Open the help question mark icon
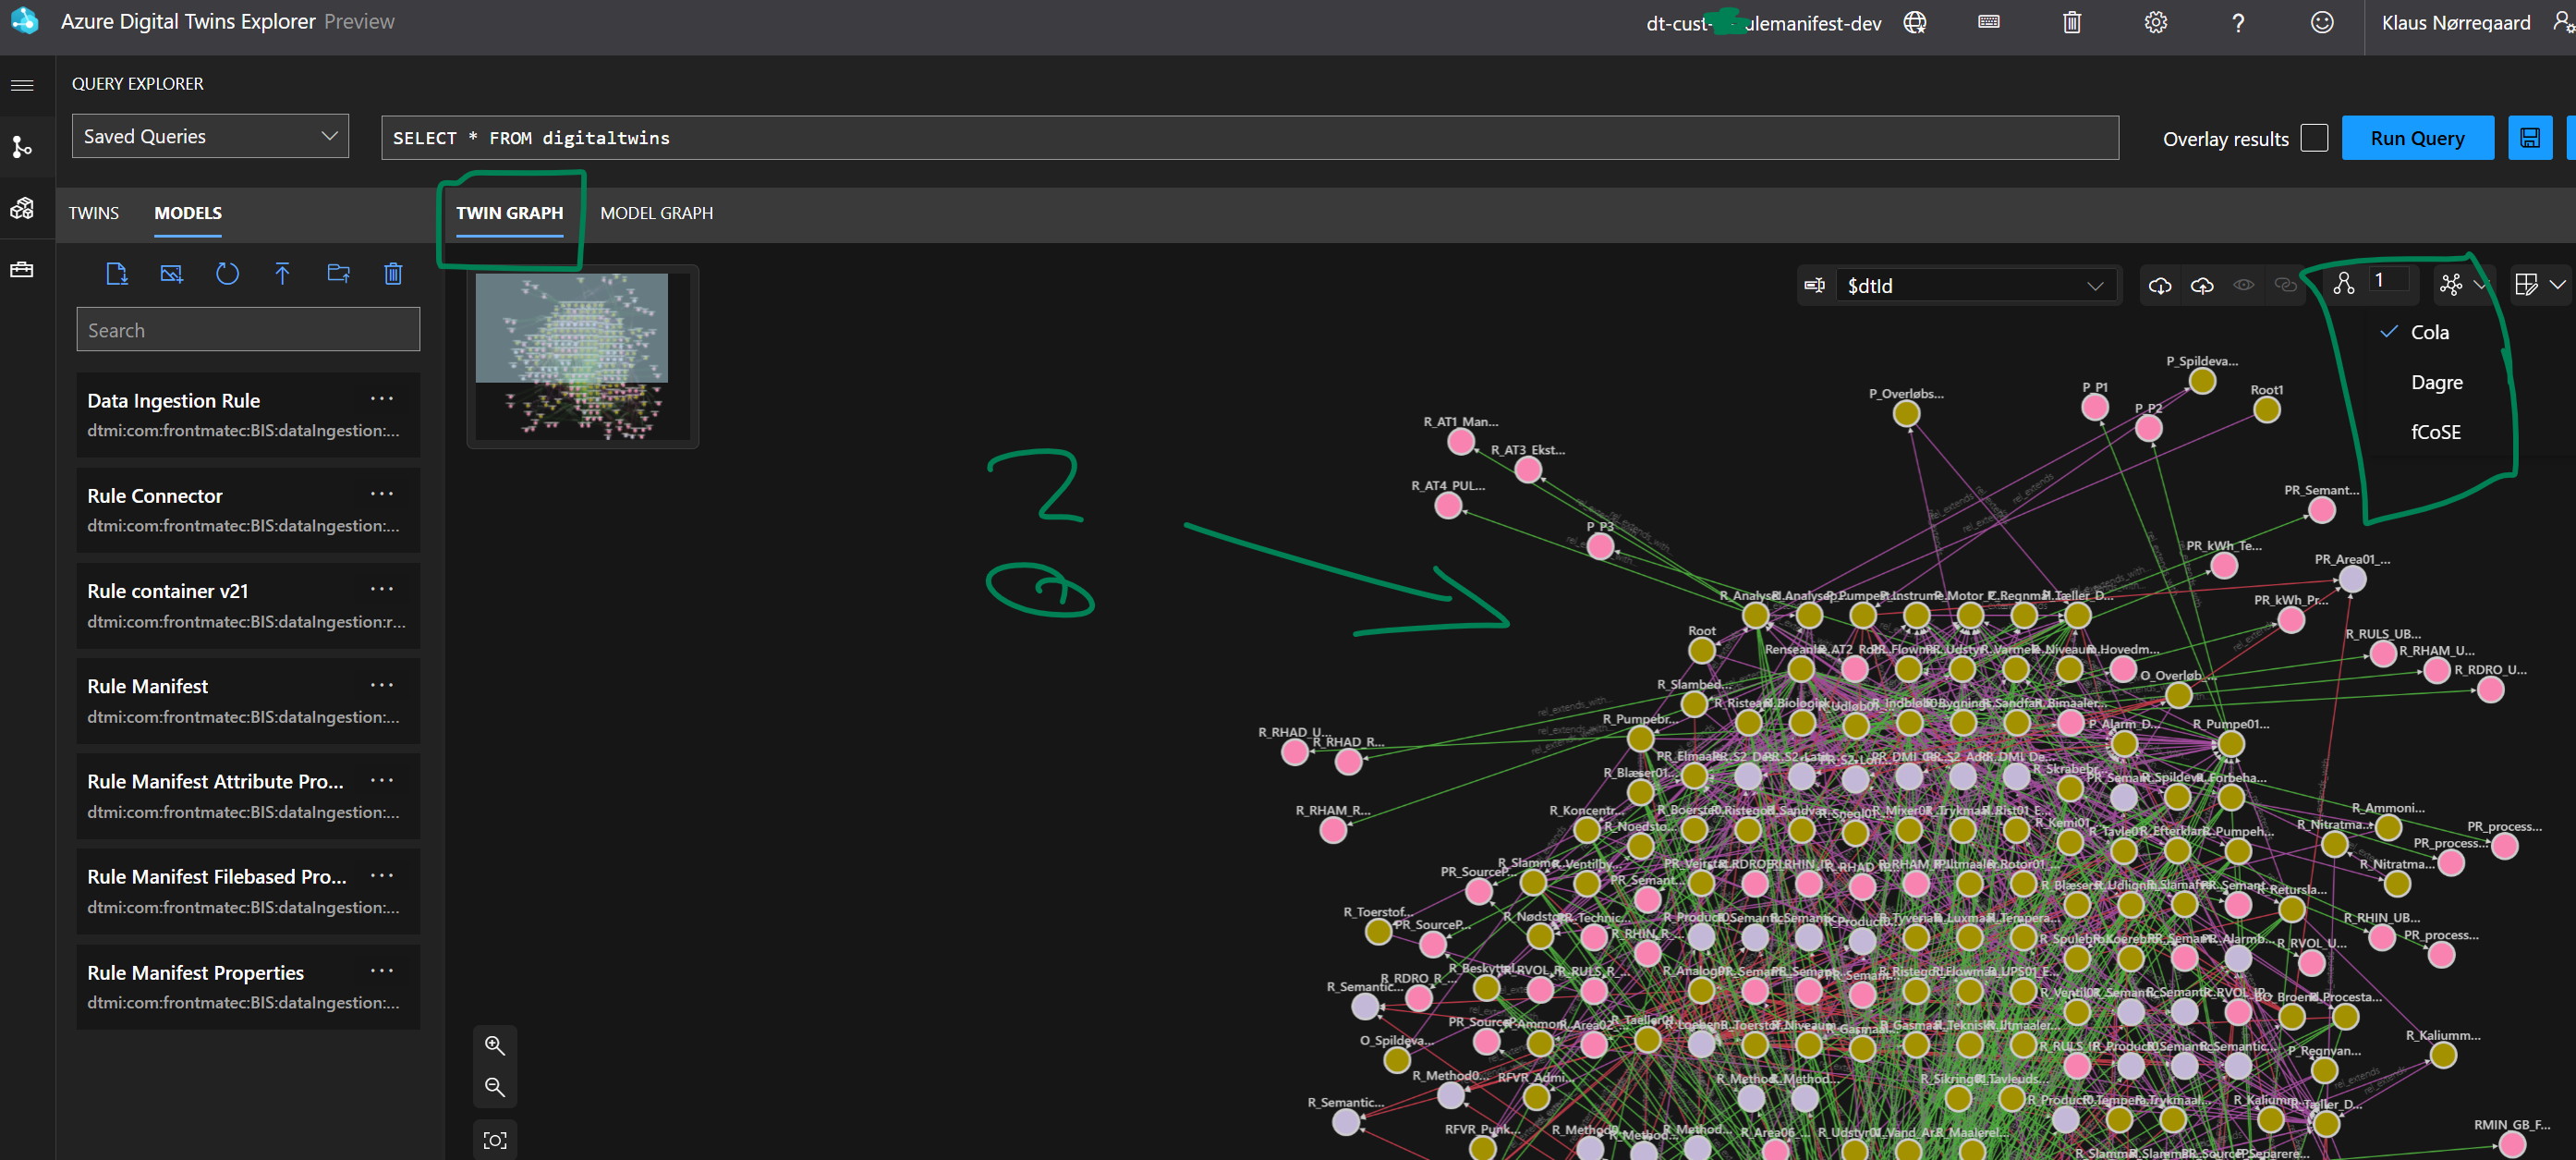 point(2238,22)
